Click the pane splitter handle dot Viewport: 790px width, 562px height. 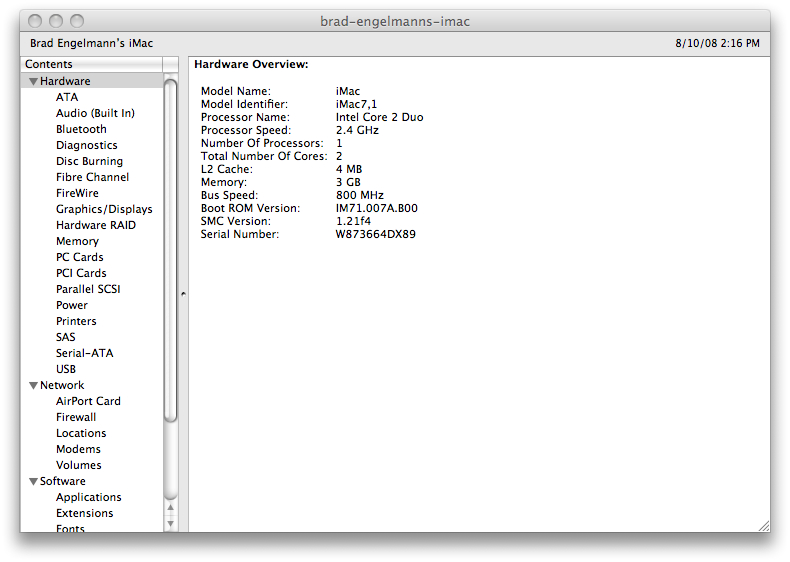pyautogui.click(x=183, y=294)
